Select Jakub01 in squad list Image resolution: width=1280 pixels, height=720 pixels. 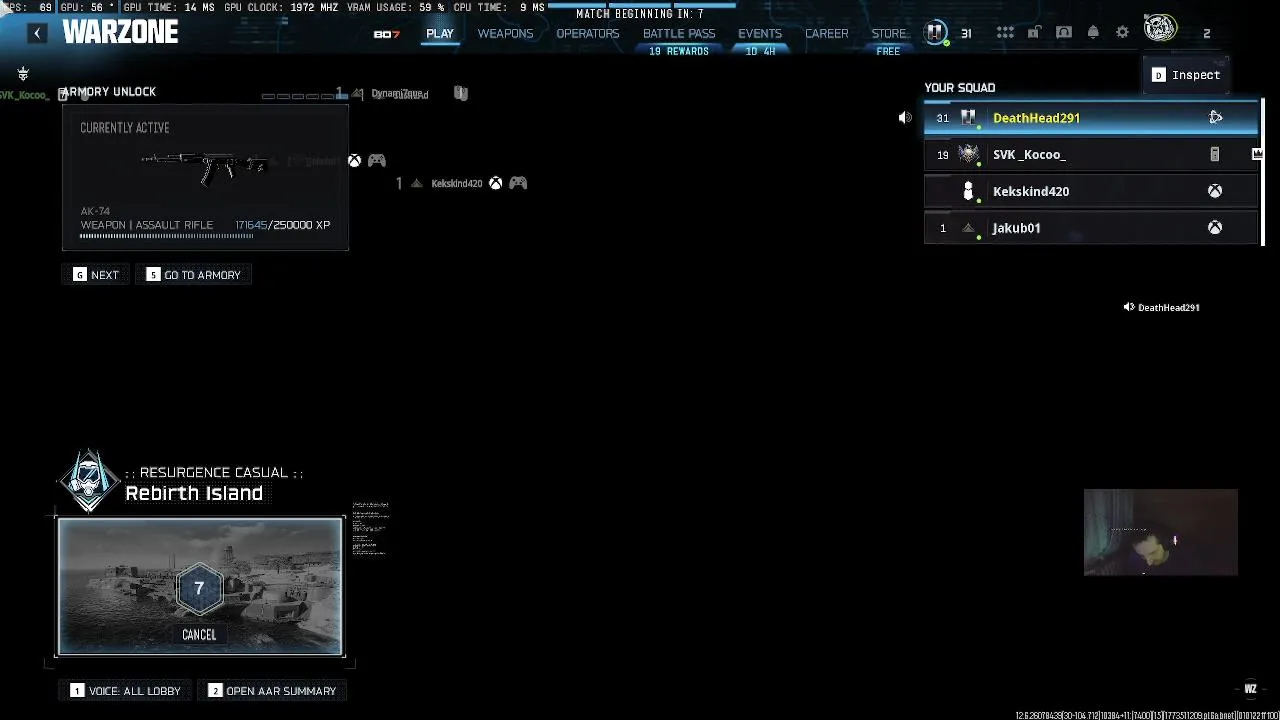pyautogui.click(x=1091, y=228)
